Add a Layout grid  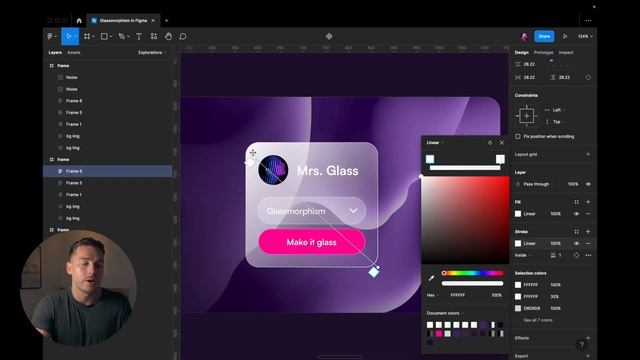[x=588, y=154]
